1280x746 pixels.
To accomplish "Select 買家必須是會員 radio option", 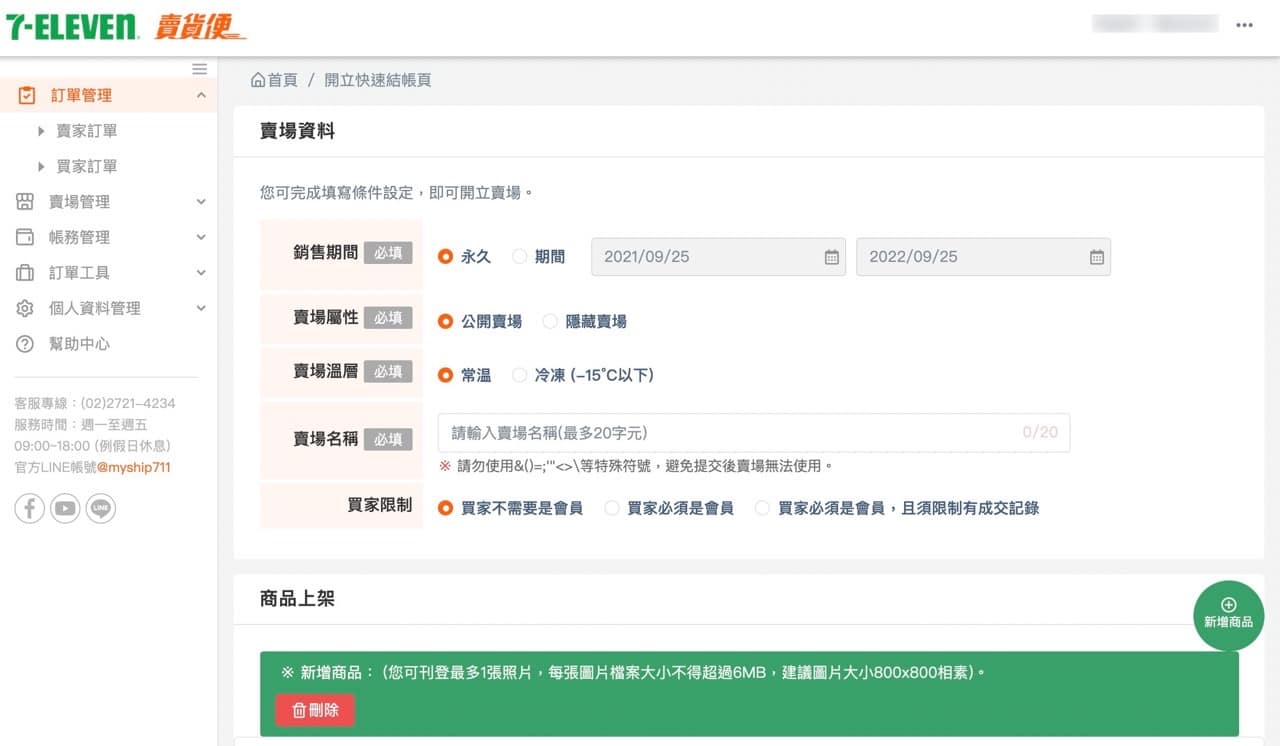I will (x=612, y=508).
